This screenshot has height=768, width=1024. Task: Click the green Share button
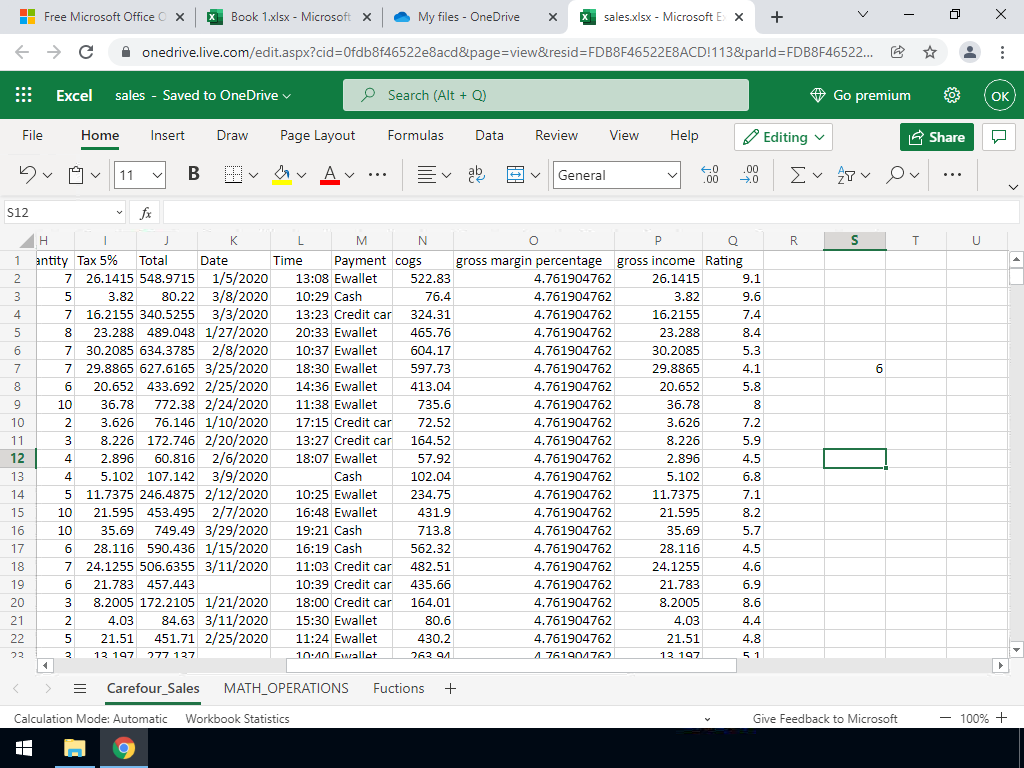[x=936, y=137]
